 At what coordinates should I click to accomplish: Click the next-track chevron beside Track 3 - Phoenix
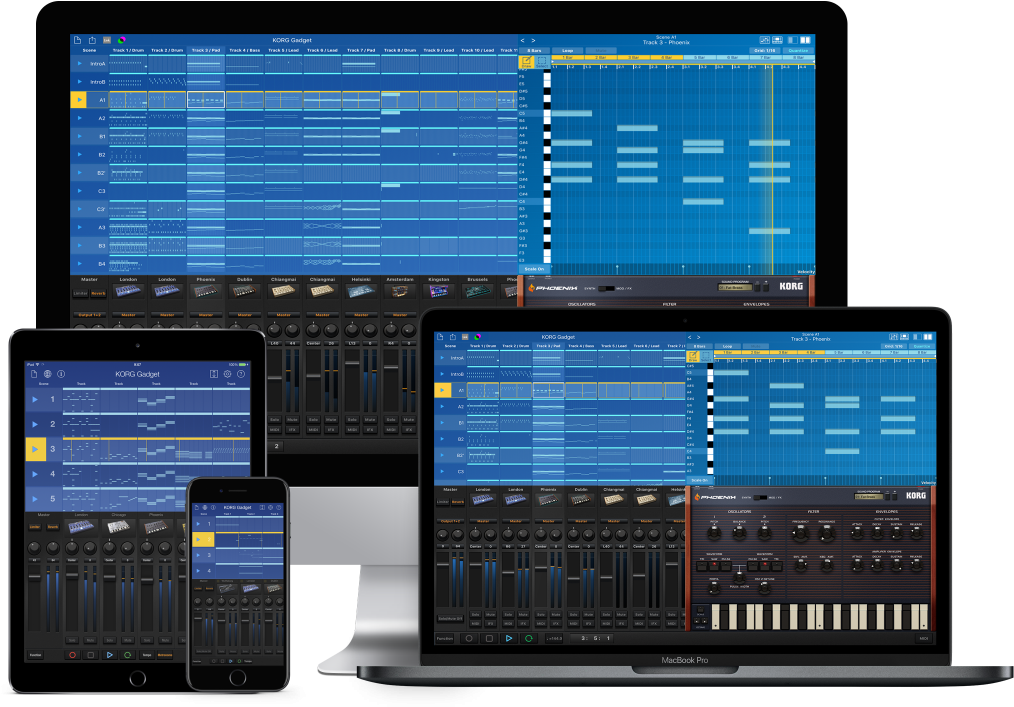(533, 40)
